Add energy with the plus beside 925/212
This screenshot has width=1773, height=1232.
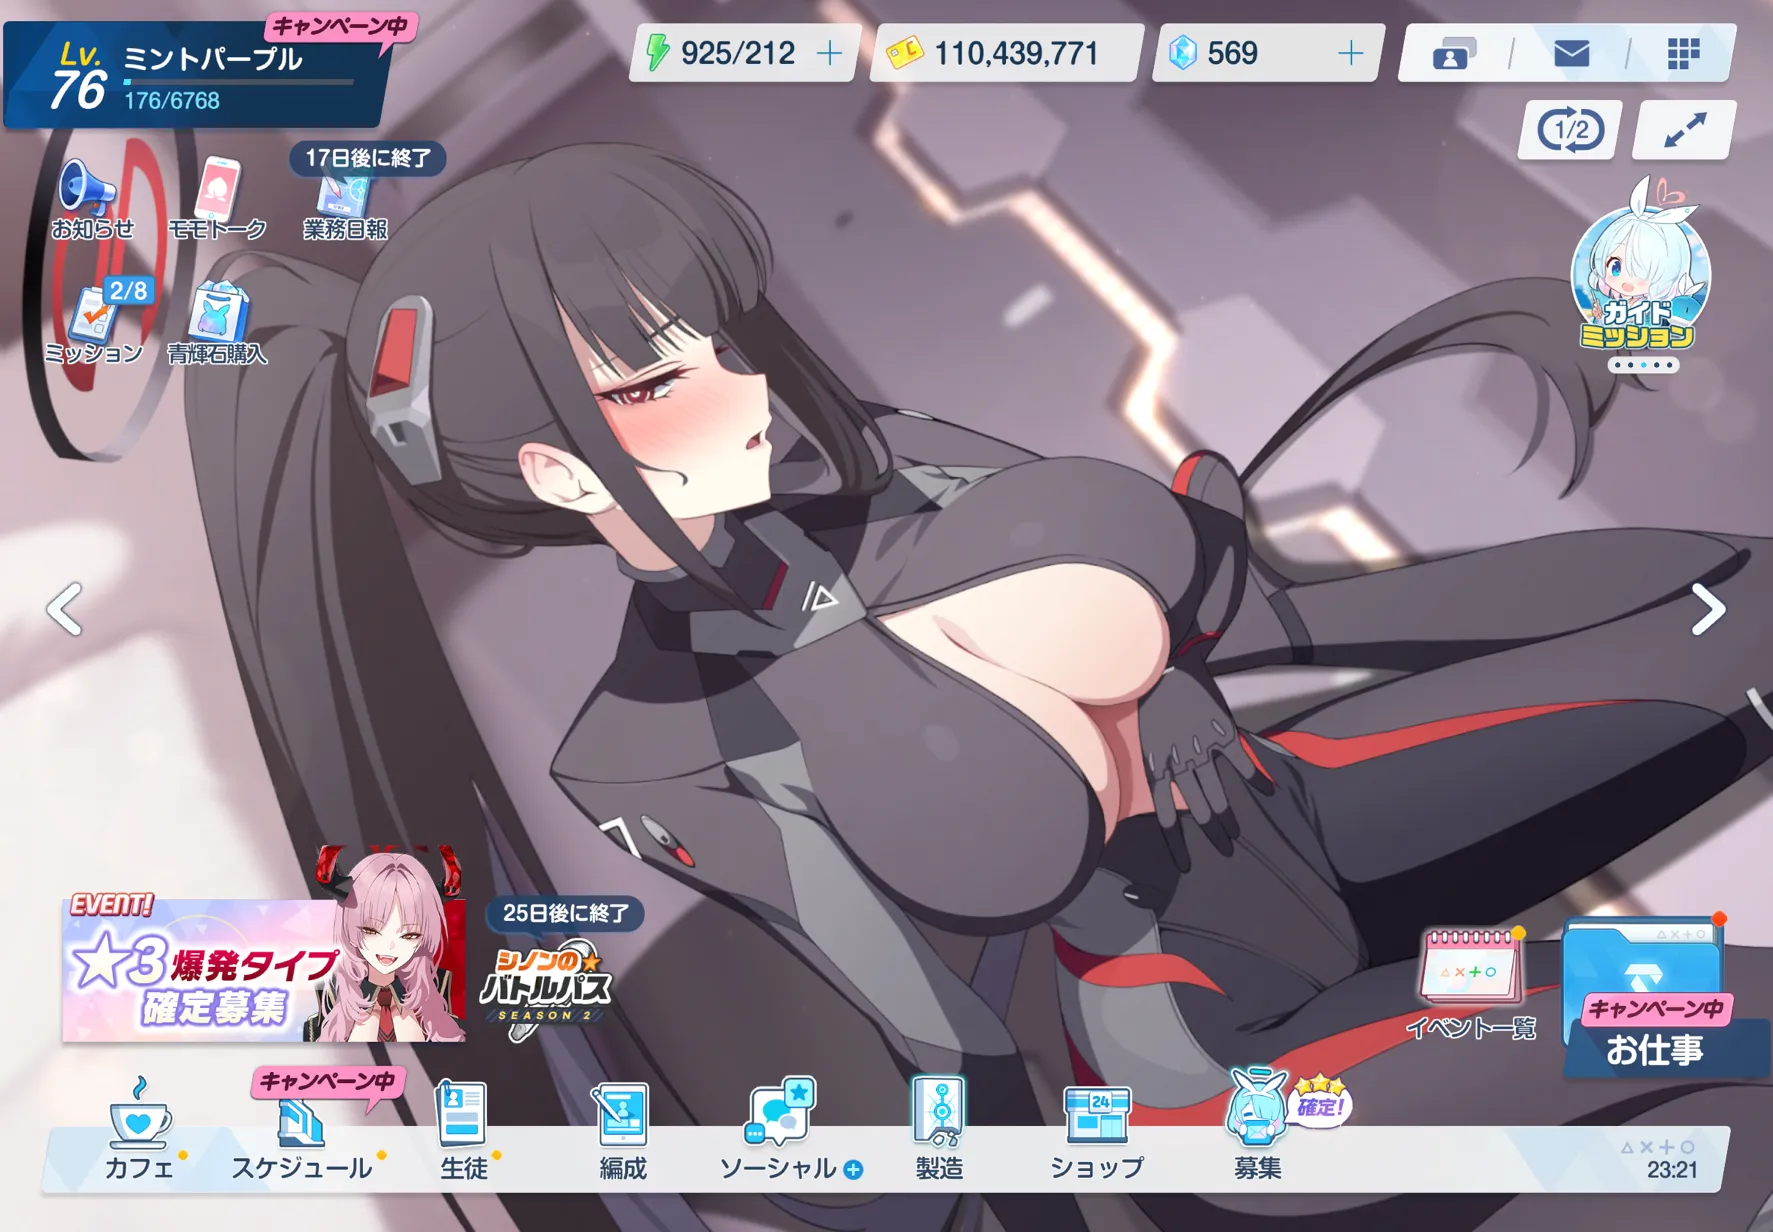829,53
